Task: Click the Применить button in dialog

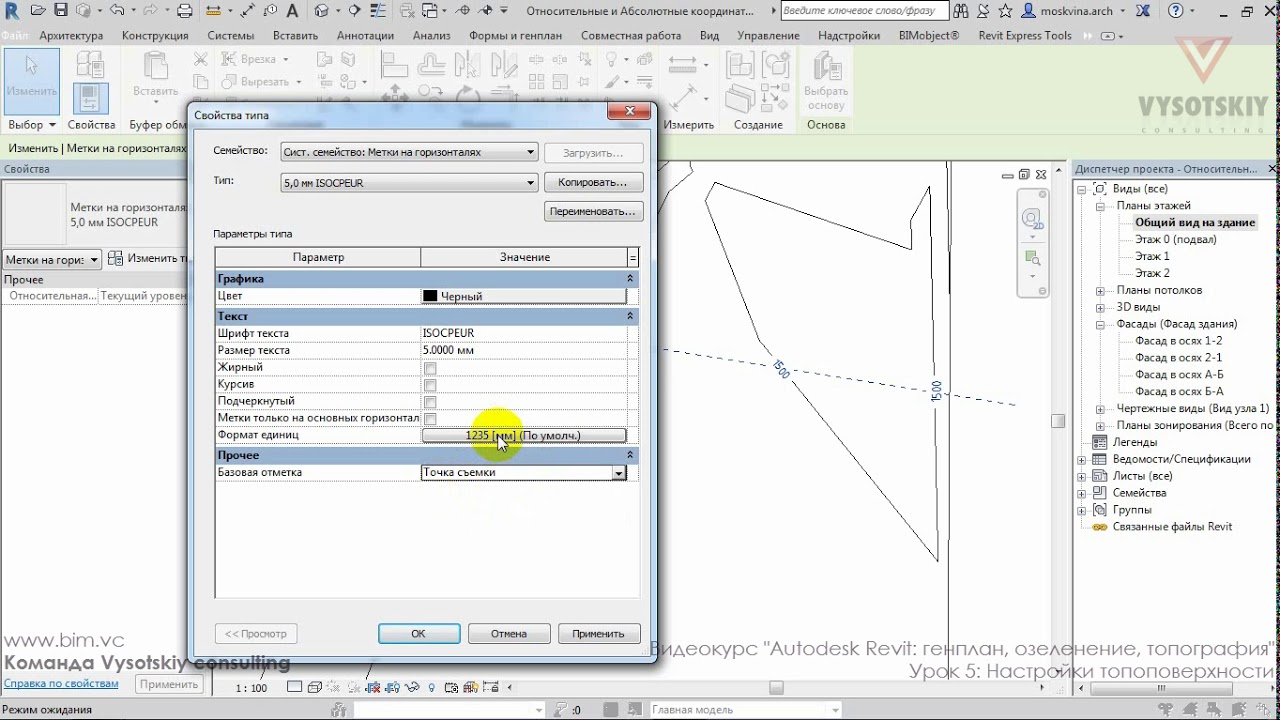Action: point(599,633)
